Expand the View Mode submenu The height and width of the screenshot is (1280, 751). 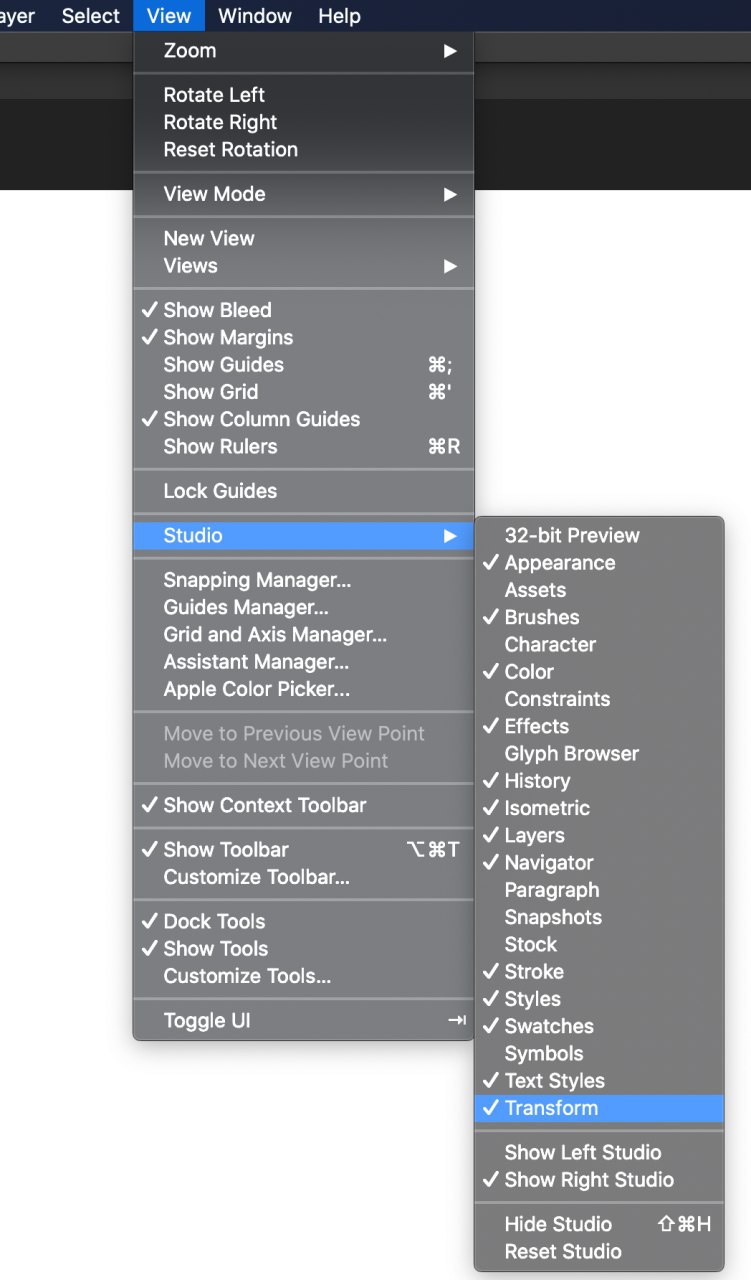click(215, 194)
